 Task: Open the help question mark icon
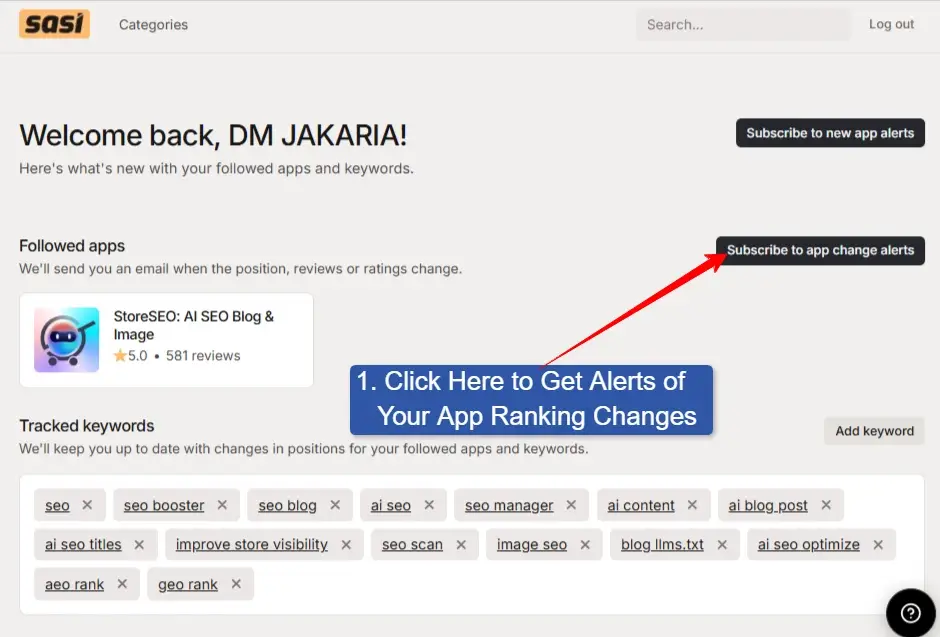click(x=909, y=611)
